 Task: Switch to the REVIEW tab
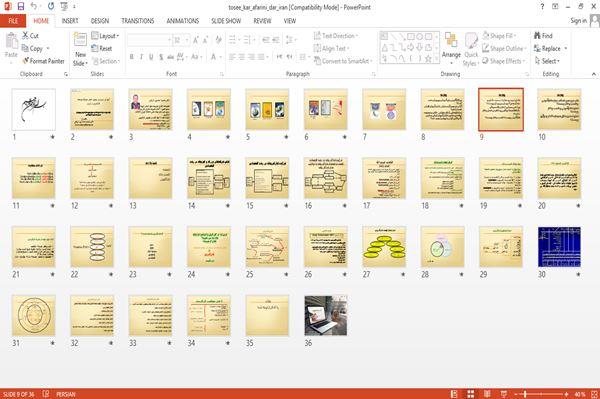(x=262, y=21)
